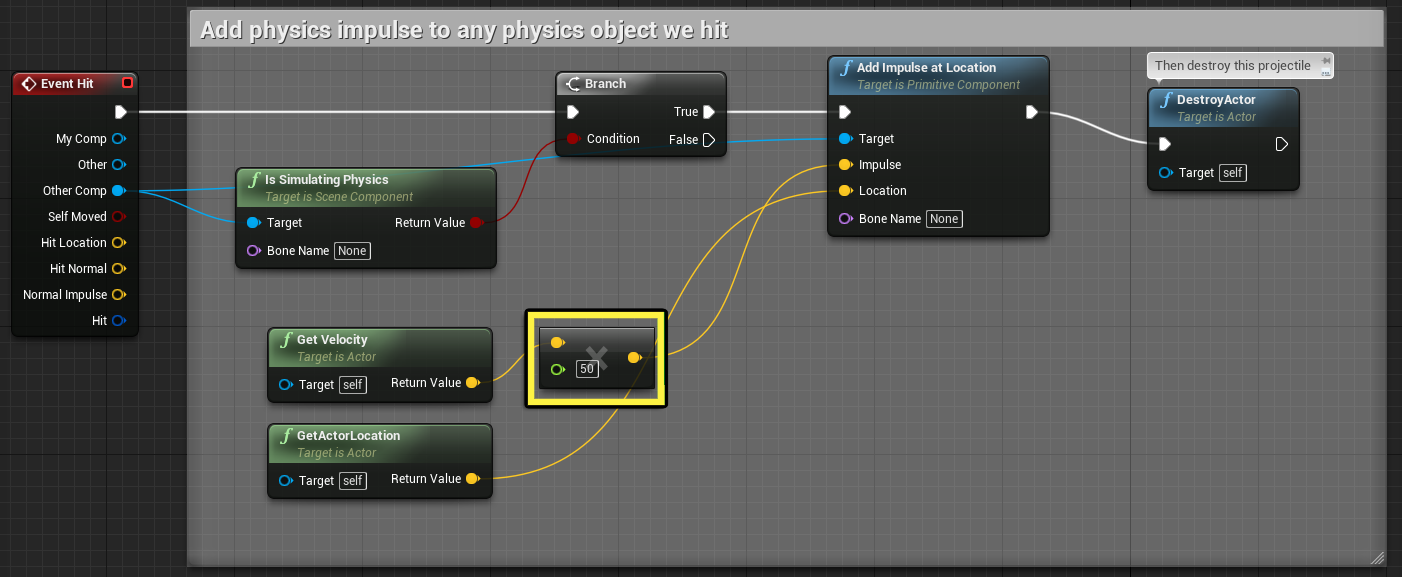Click the Event Hit red delegate pin
1402x577 pixels.
[x=127, y=83]
